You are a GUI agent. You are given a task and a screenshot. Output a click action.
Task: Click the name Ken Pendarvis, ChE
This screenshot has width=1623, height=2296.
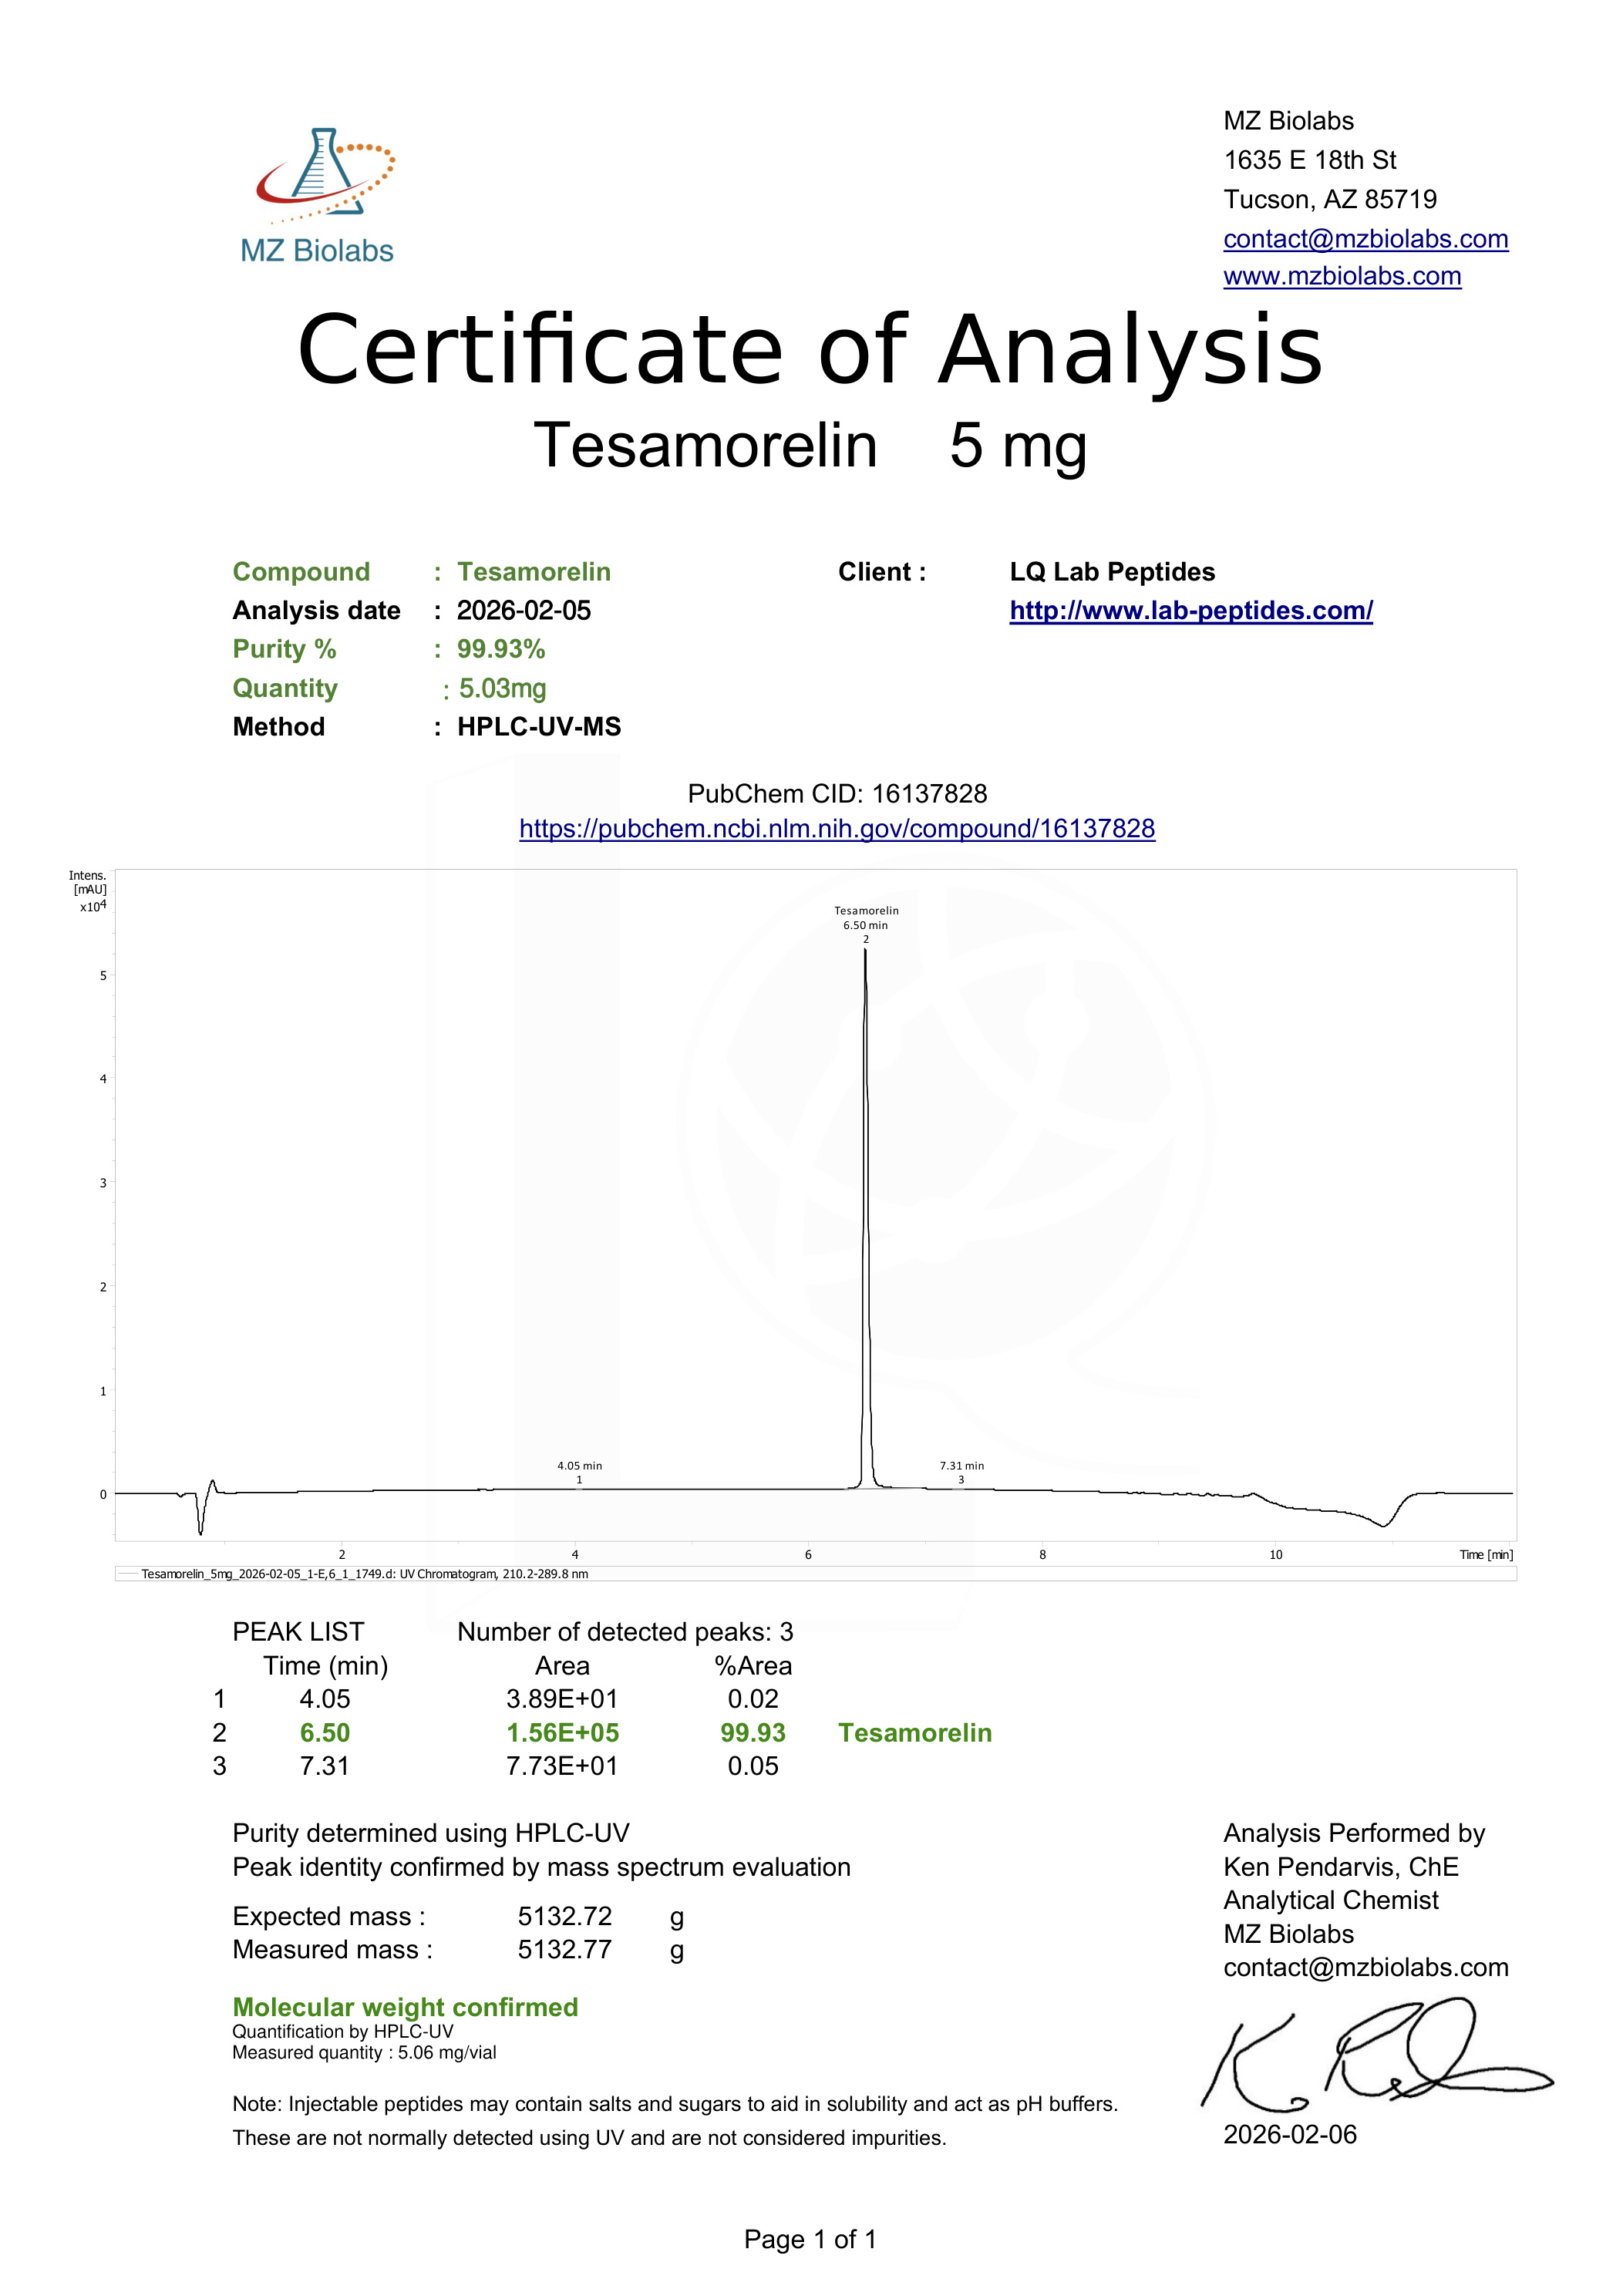pyautogui.click(x=1341, y=1867)
